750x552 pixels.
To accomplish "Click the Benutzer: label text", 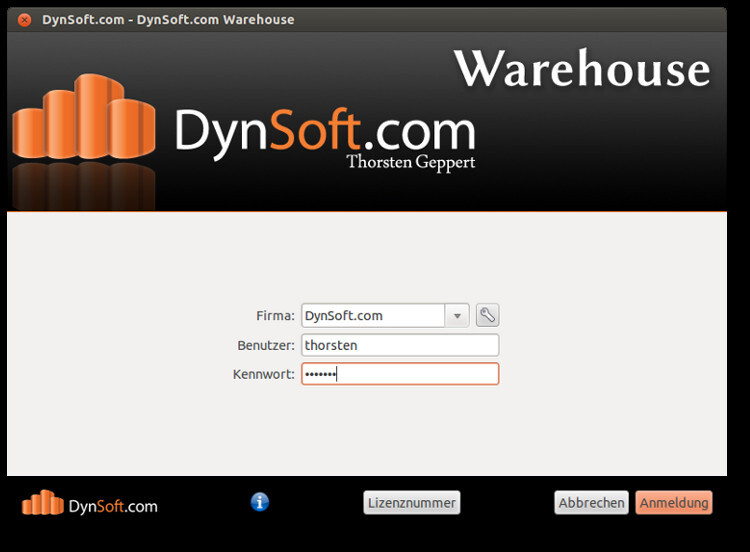I will point(266,345).
